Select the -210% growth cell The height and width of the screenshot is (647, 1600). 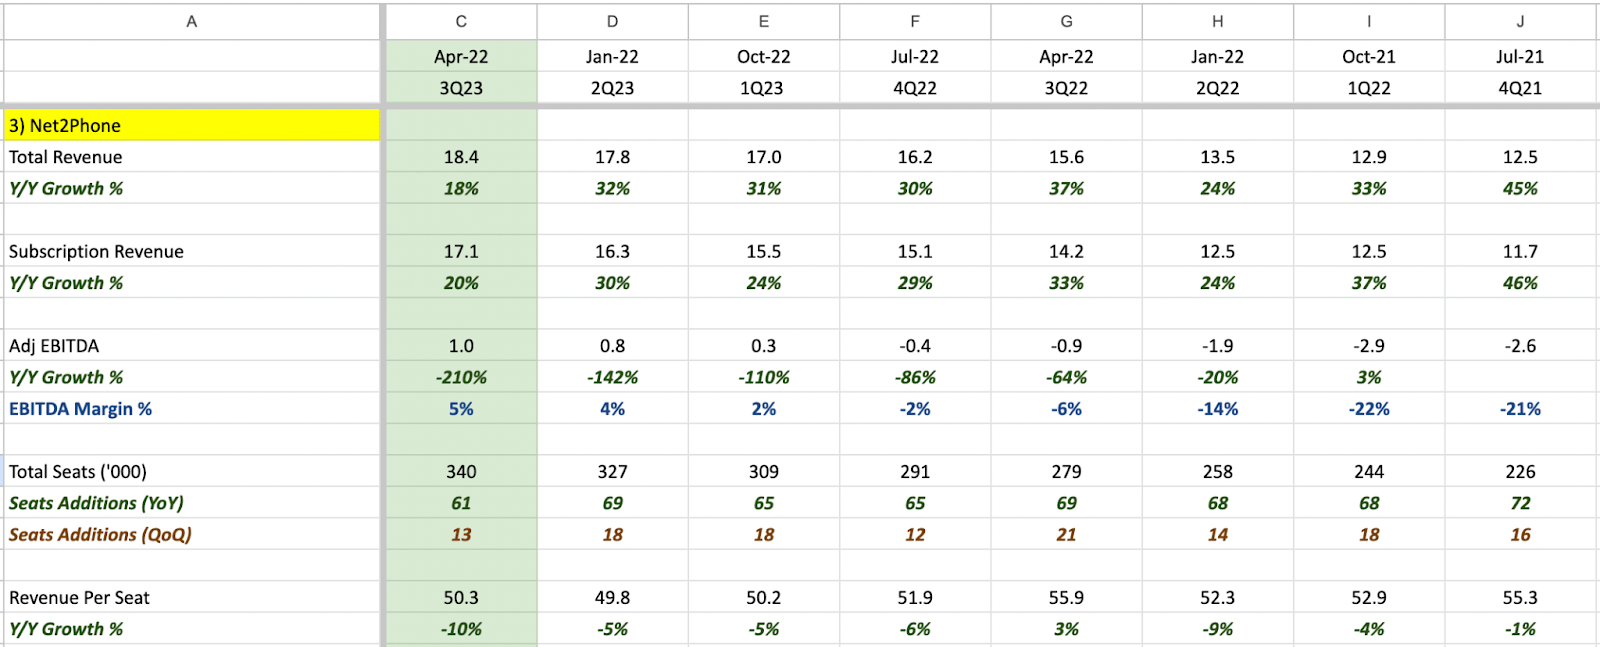coord(461,378)
